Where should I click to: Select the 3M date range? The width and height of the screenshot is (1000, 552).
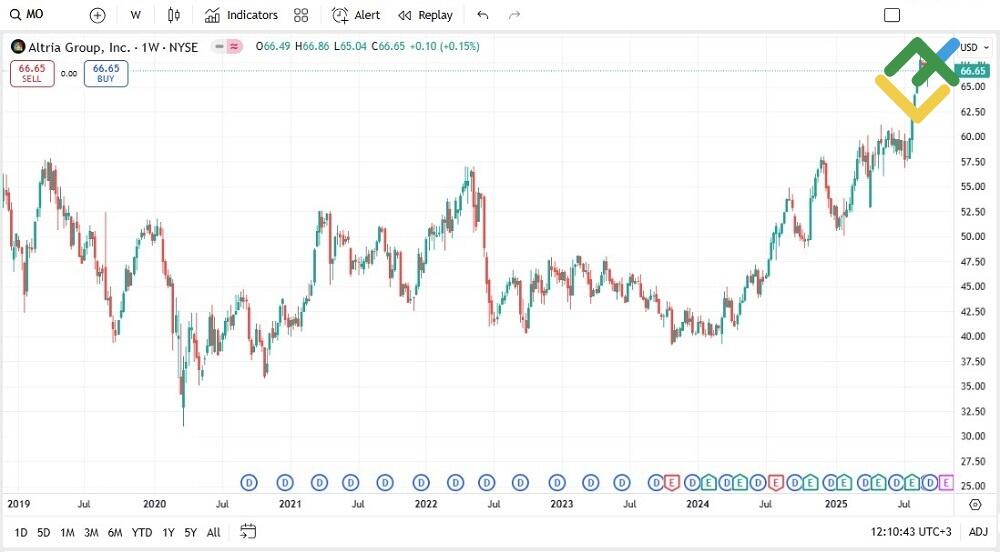pyautogui.click(x=91, y=532)
